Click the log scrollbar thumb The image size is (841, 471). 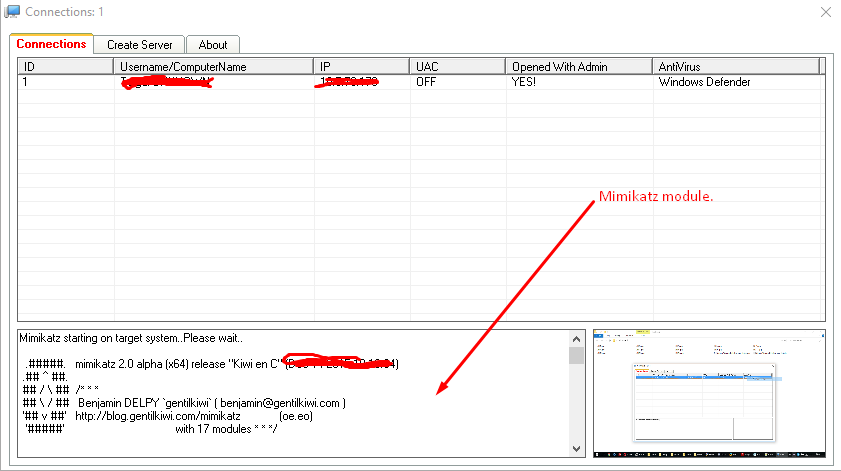[x=577, y=355]
